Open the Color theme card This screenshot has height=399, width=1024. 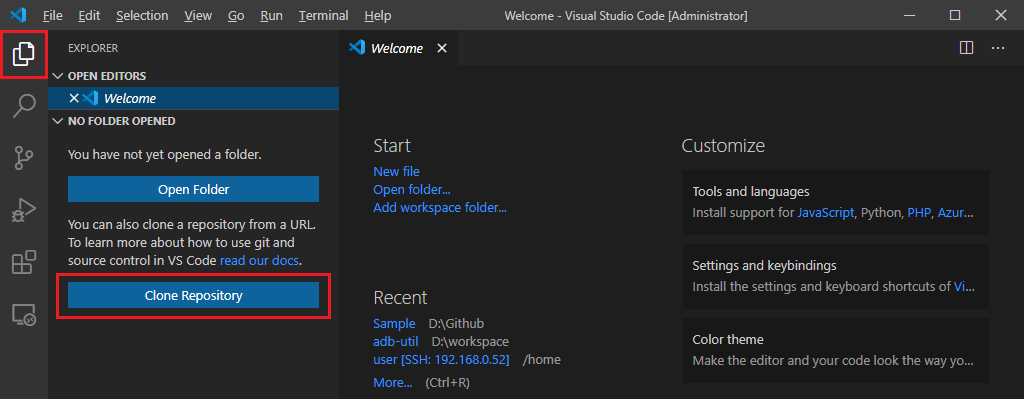[836, 350]
